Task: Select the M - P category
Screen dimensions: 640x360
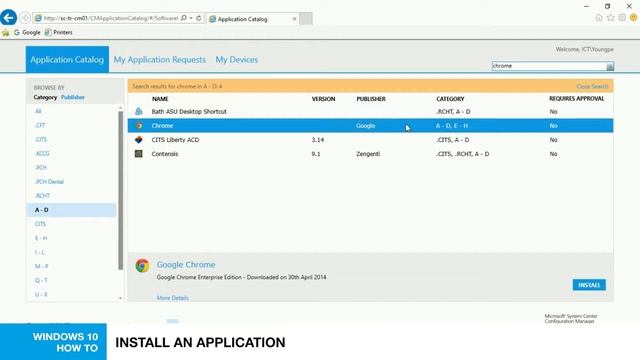Action: click(41, 266)
